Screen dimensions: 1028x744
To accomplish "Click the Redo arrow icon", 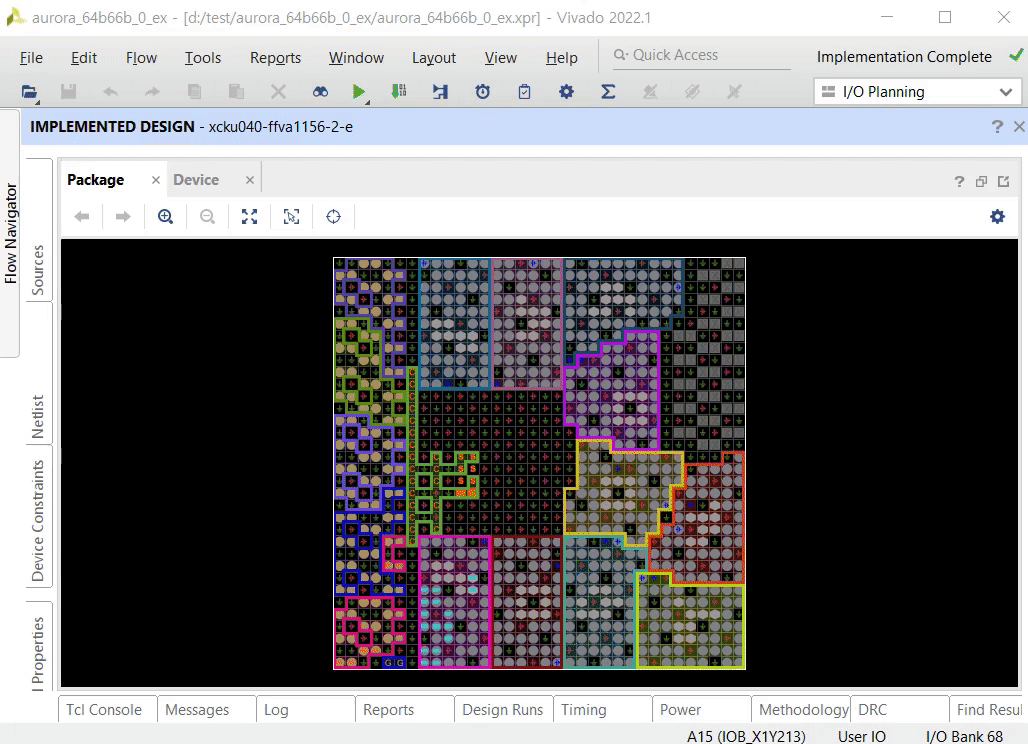I will [152, 92].
